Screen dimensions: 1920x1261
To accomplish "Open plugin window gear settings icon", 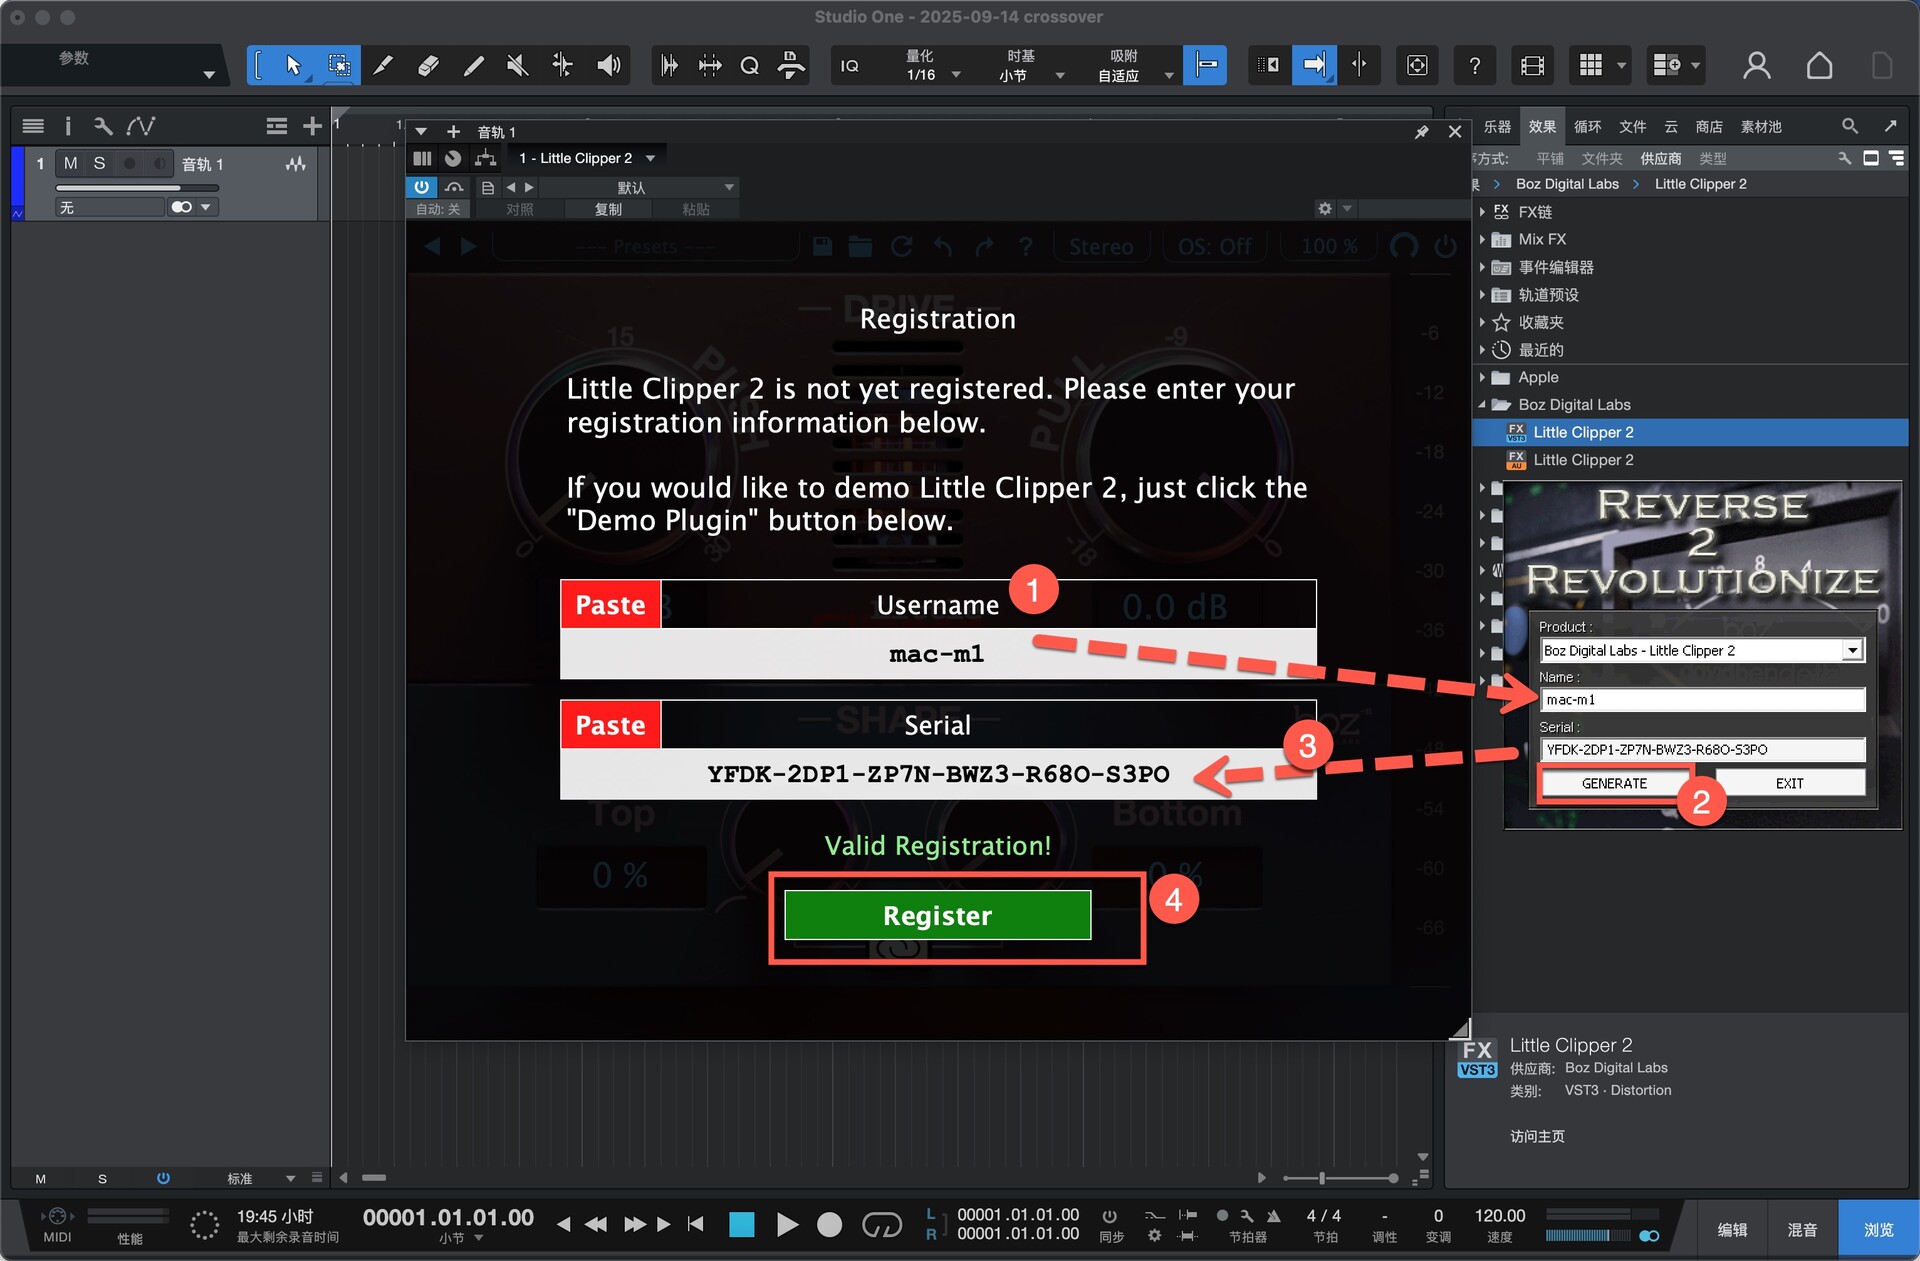I will 1324,208.
